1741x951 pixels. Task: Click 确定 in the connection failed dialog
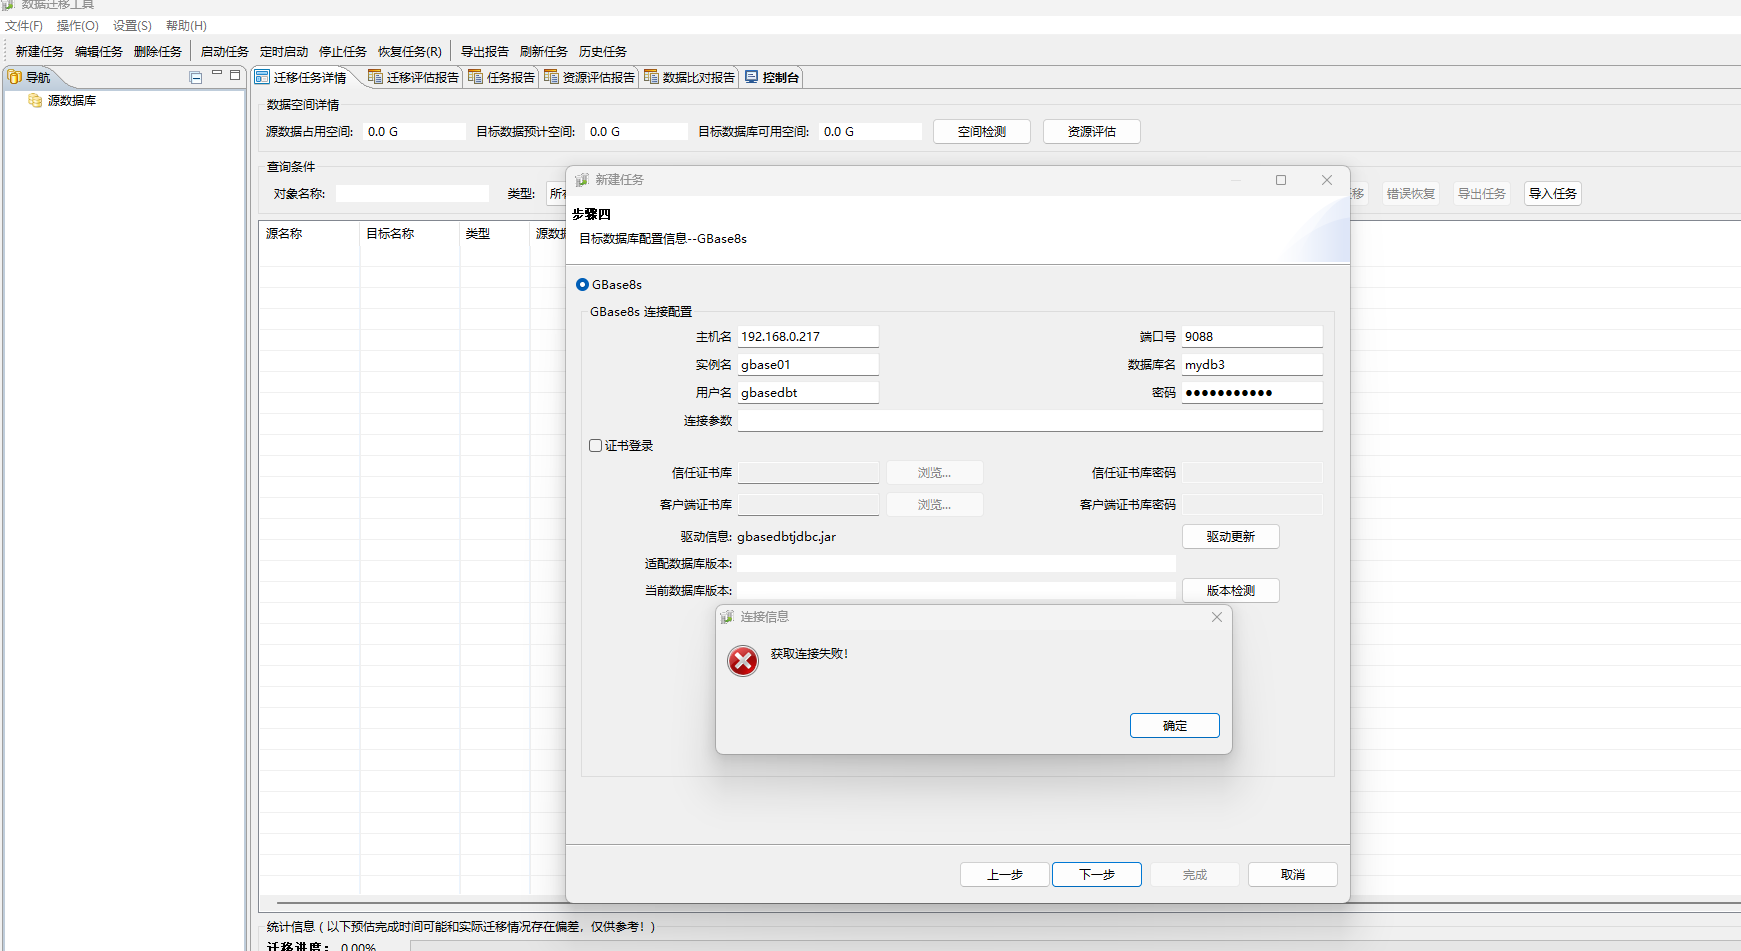pos(1175,726)
